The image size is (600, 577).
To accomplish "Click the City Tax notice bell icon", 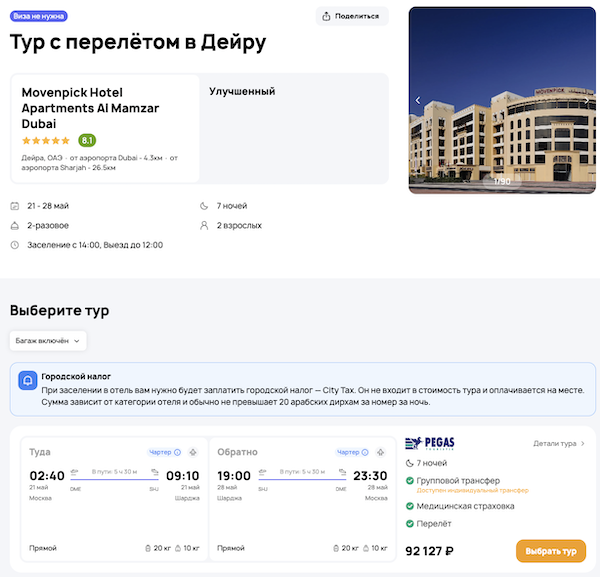I will point(28,381).
